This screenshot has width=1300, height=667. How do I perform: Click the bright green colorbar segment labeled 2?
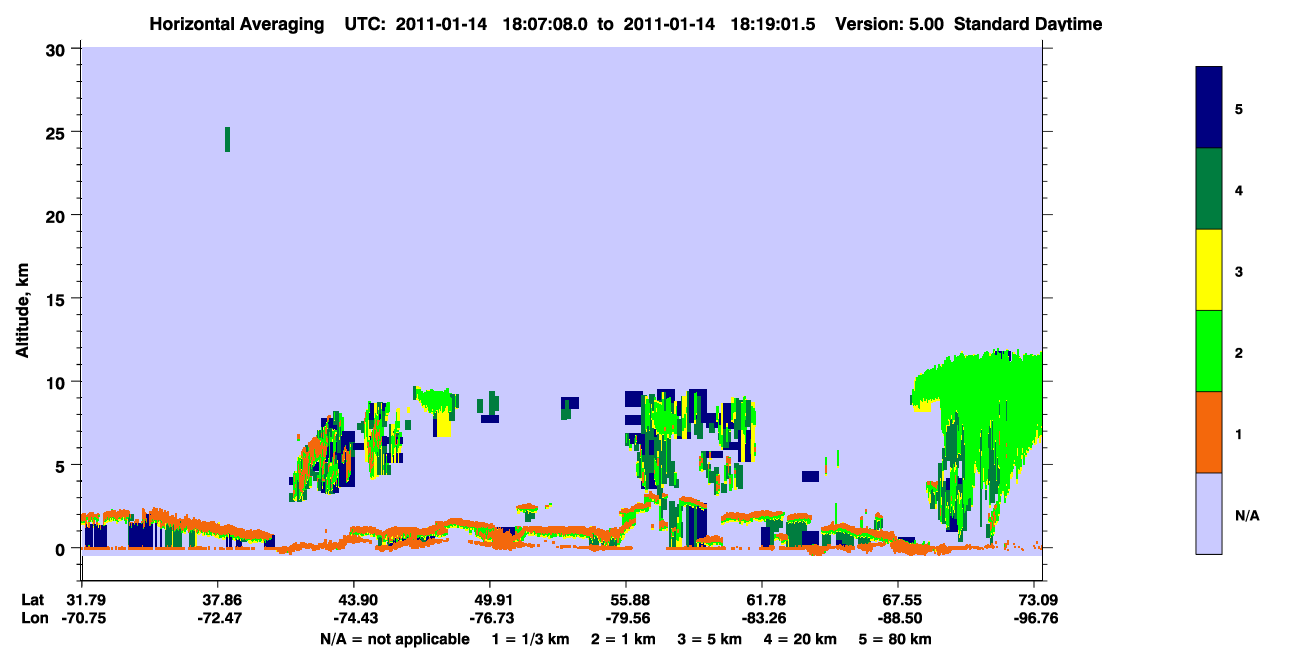(x=1209, y=351)
